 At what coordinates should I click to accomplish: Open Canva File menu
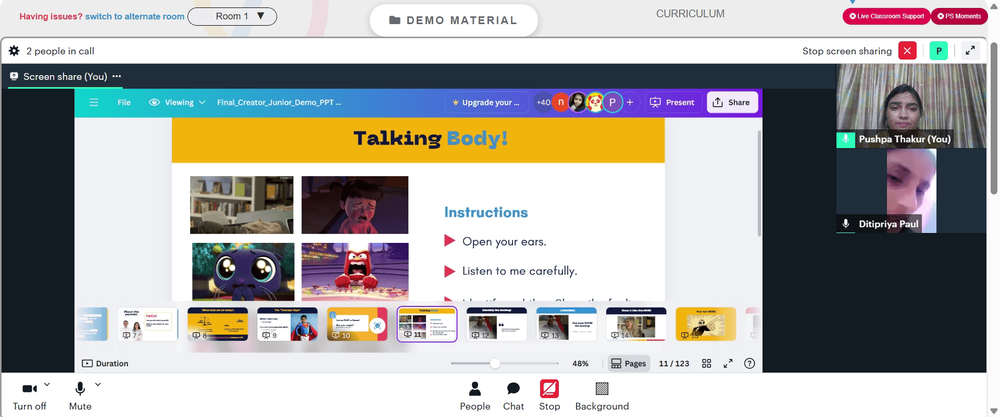click(x=124, y=102)
